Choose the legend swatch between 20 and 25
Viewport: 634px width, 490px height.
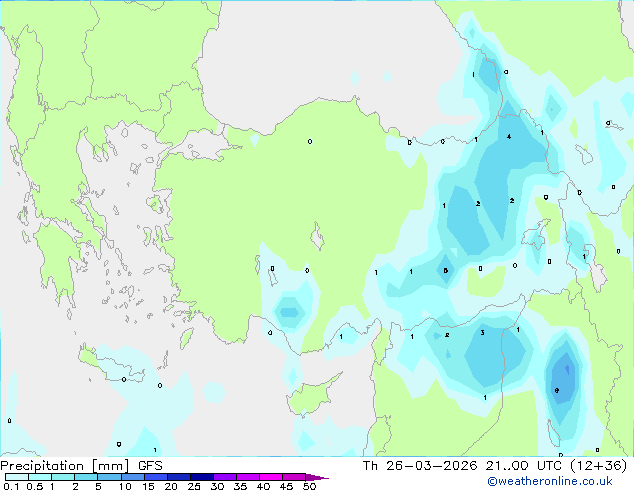tap(179, 477)
